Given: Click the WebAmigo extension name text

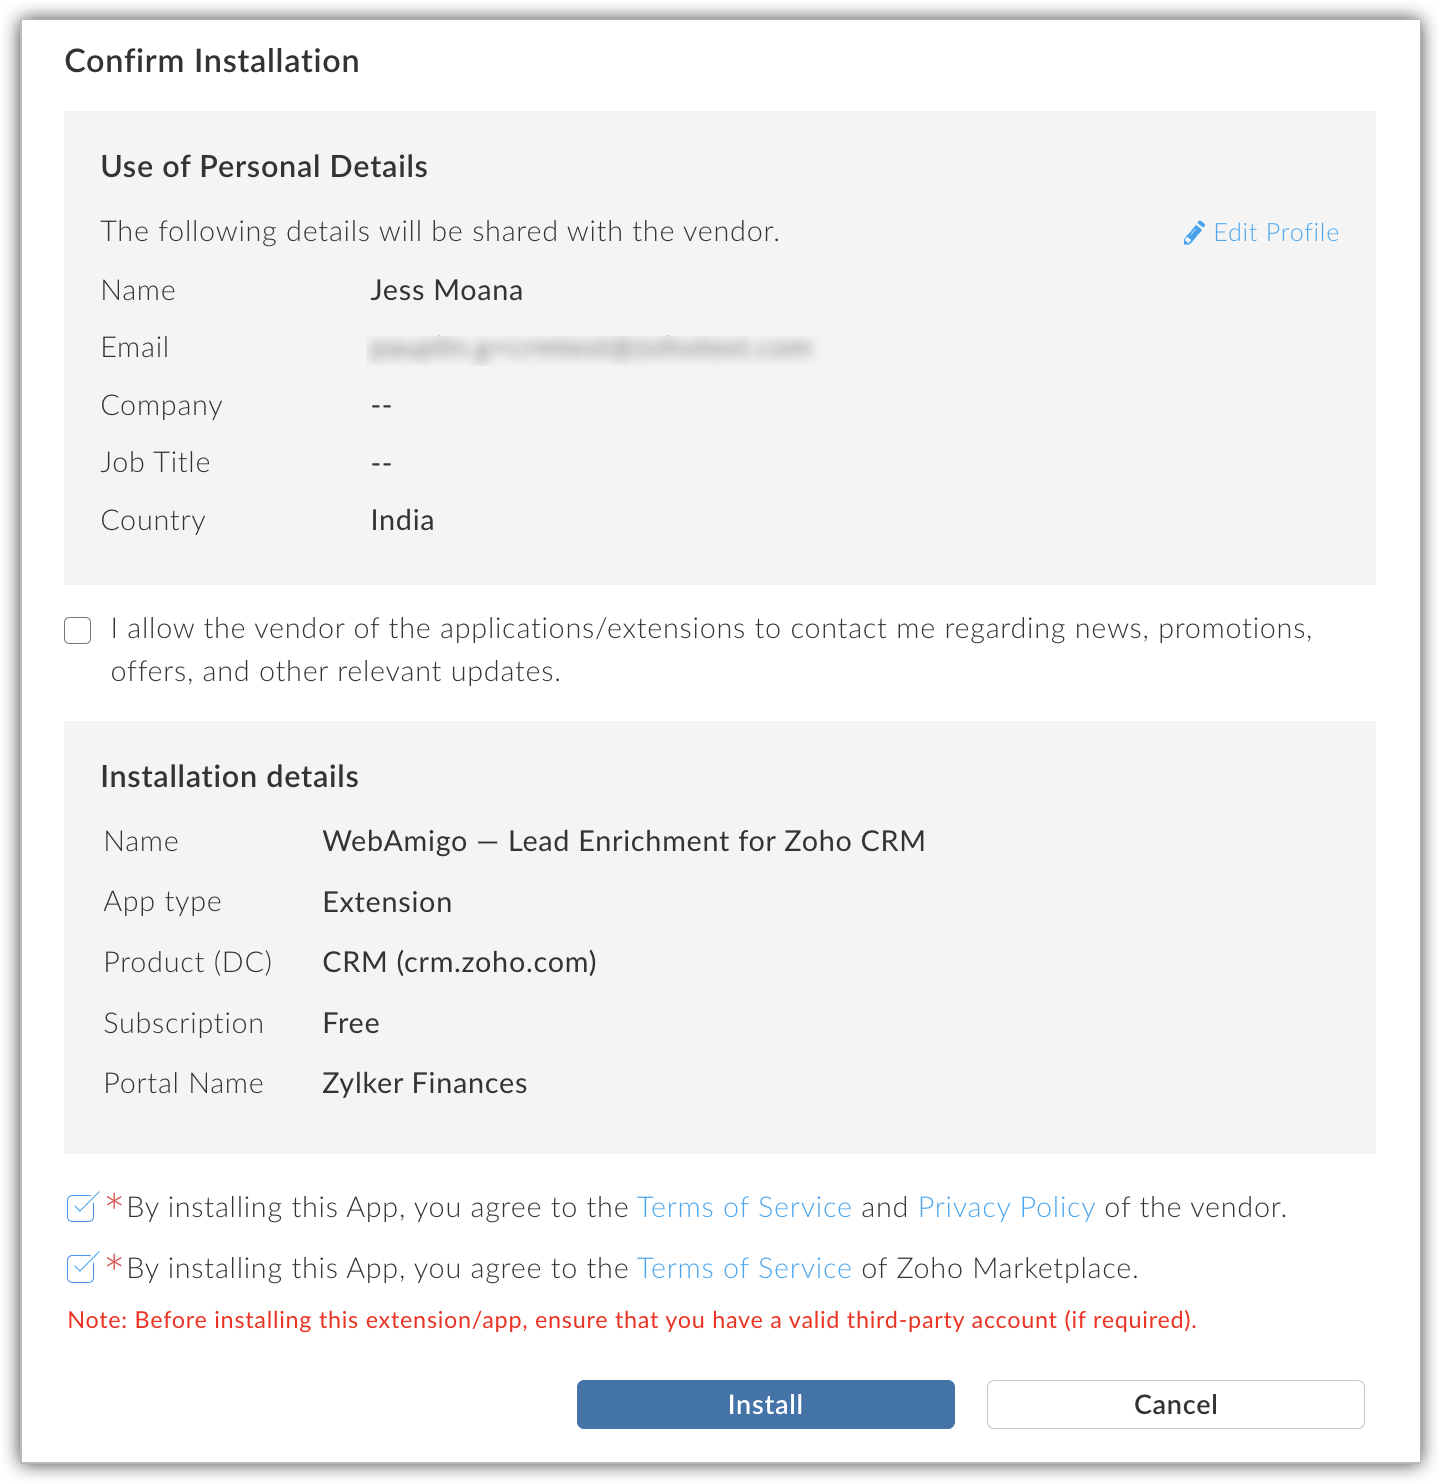Looking at the screenshot, I should coord(623,841).
